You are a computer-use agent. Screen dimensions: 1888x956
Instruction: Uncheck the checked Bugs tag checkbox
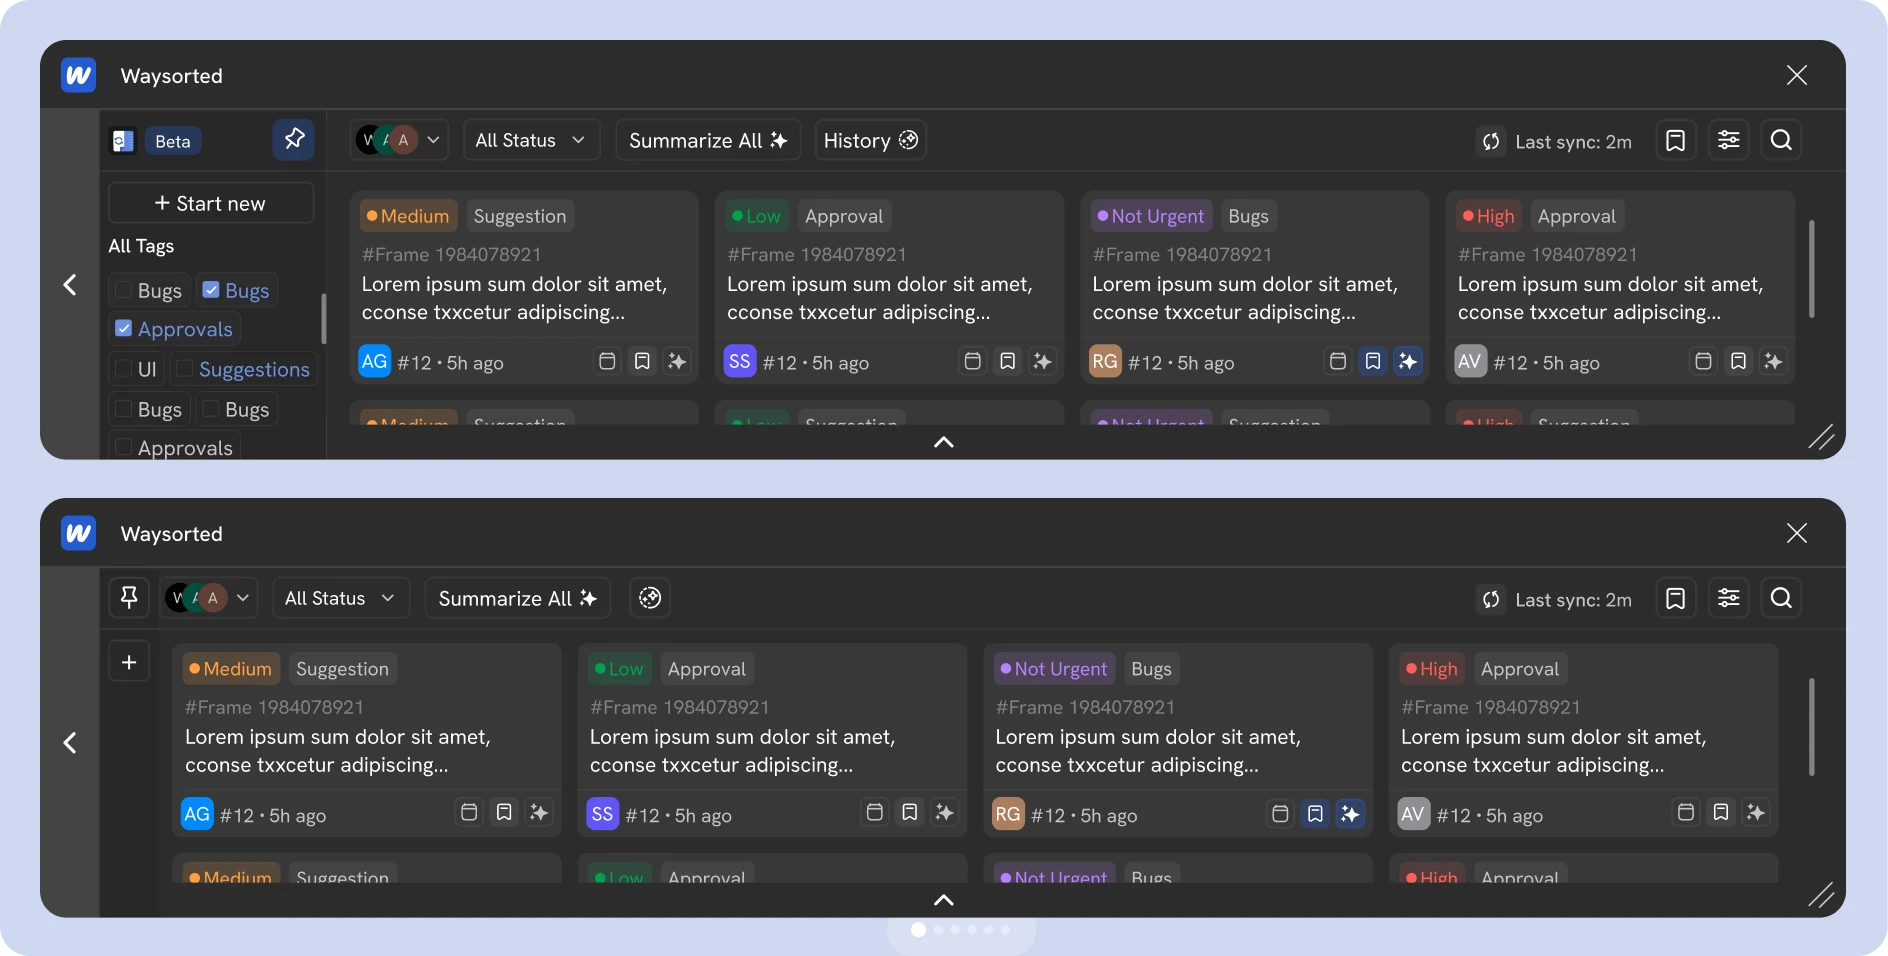(x=211, y=290)
